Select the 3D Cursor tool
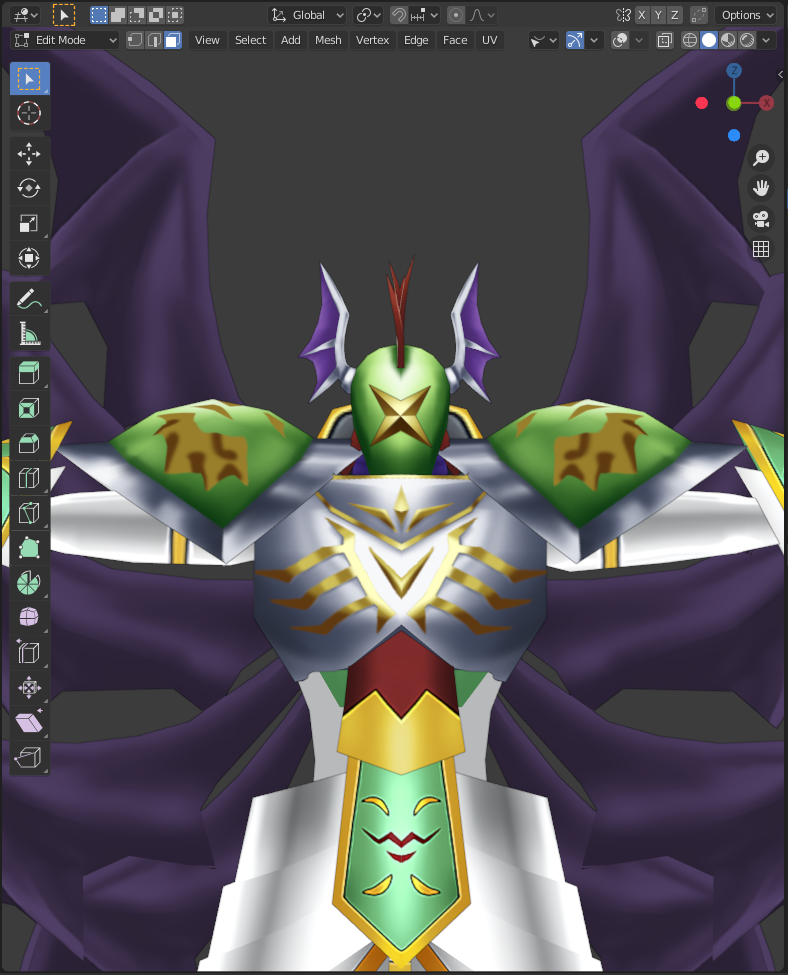Viewport: 788px width, 975px height. click(x=29, y=114)
